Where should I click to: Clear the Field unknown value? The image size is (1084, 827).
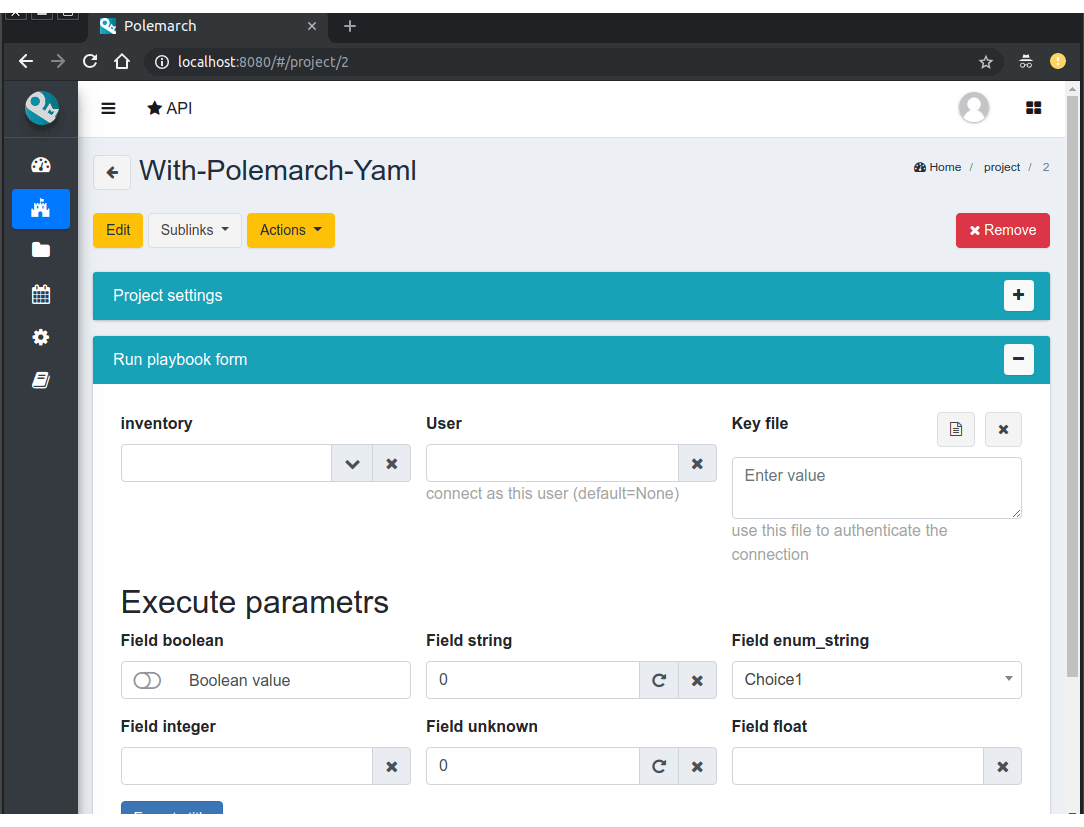(x=697, y=766)
